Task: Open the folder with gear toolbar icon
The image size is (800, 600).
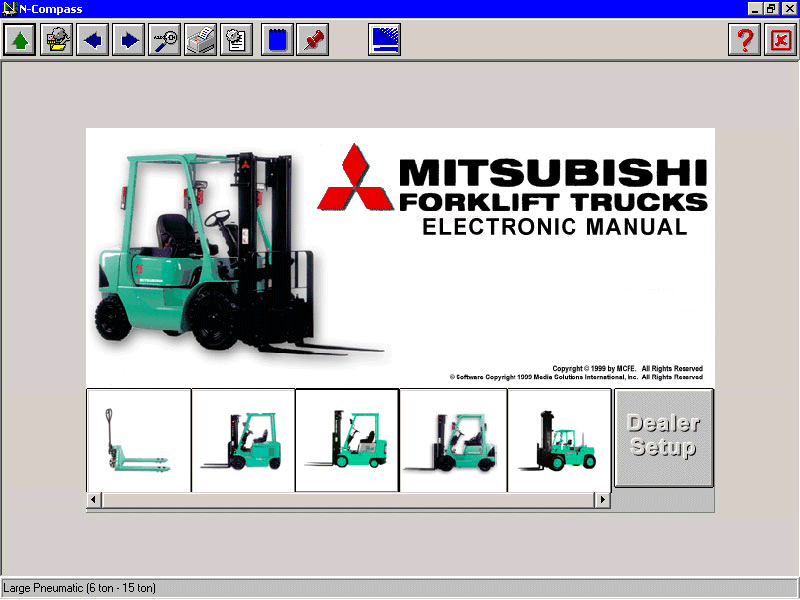Action: pyautogui.click(x=56, y=39)
